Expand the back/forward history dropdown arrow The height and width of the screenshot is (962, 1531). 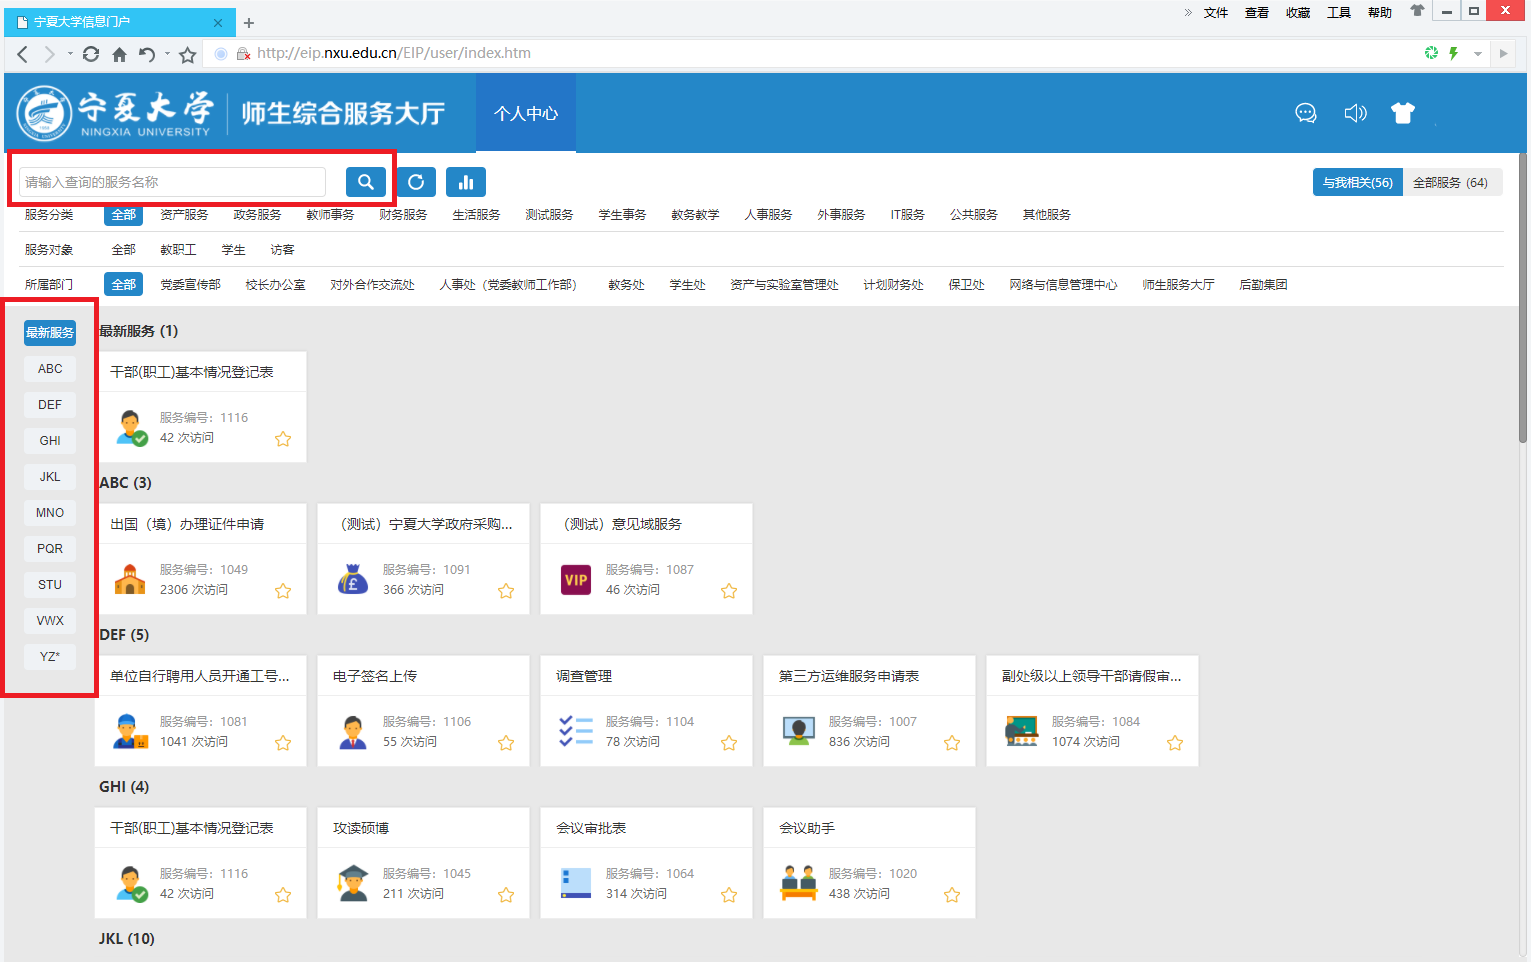tap(70, 54)
